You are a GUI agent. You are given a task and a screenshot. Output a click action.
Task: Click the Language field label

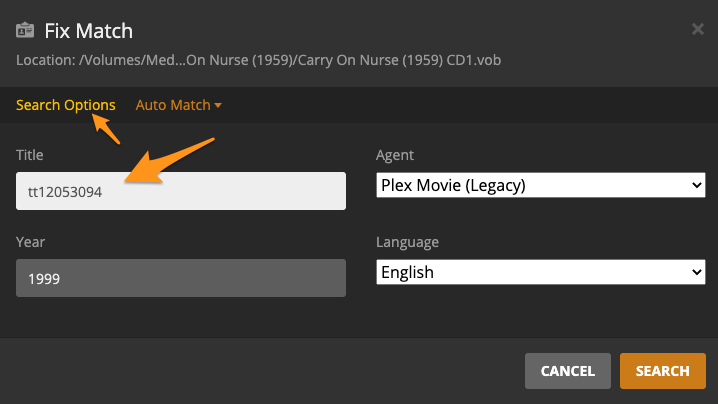point(407,242)
